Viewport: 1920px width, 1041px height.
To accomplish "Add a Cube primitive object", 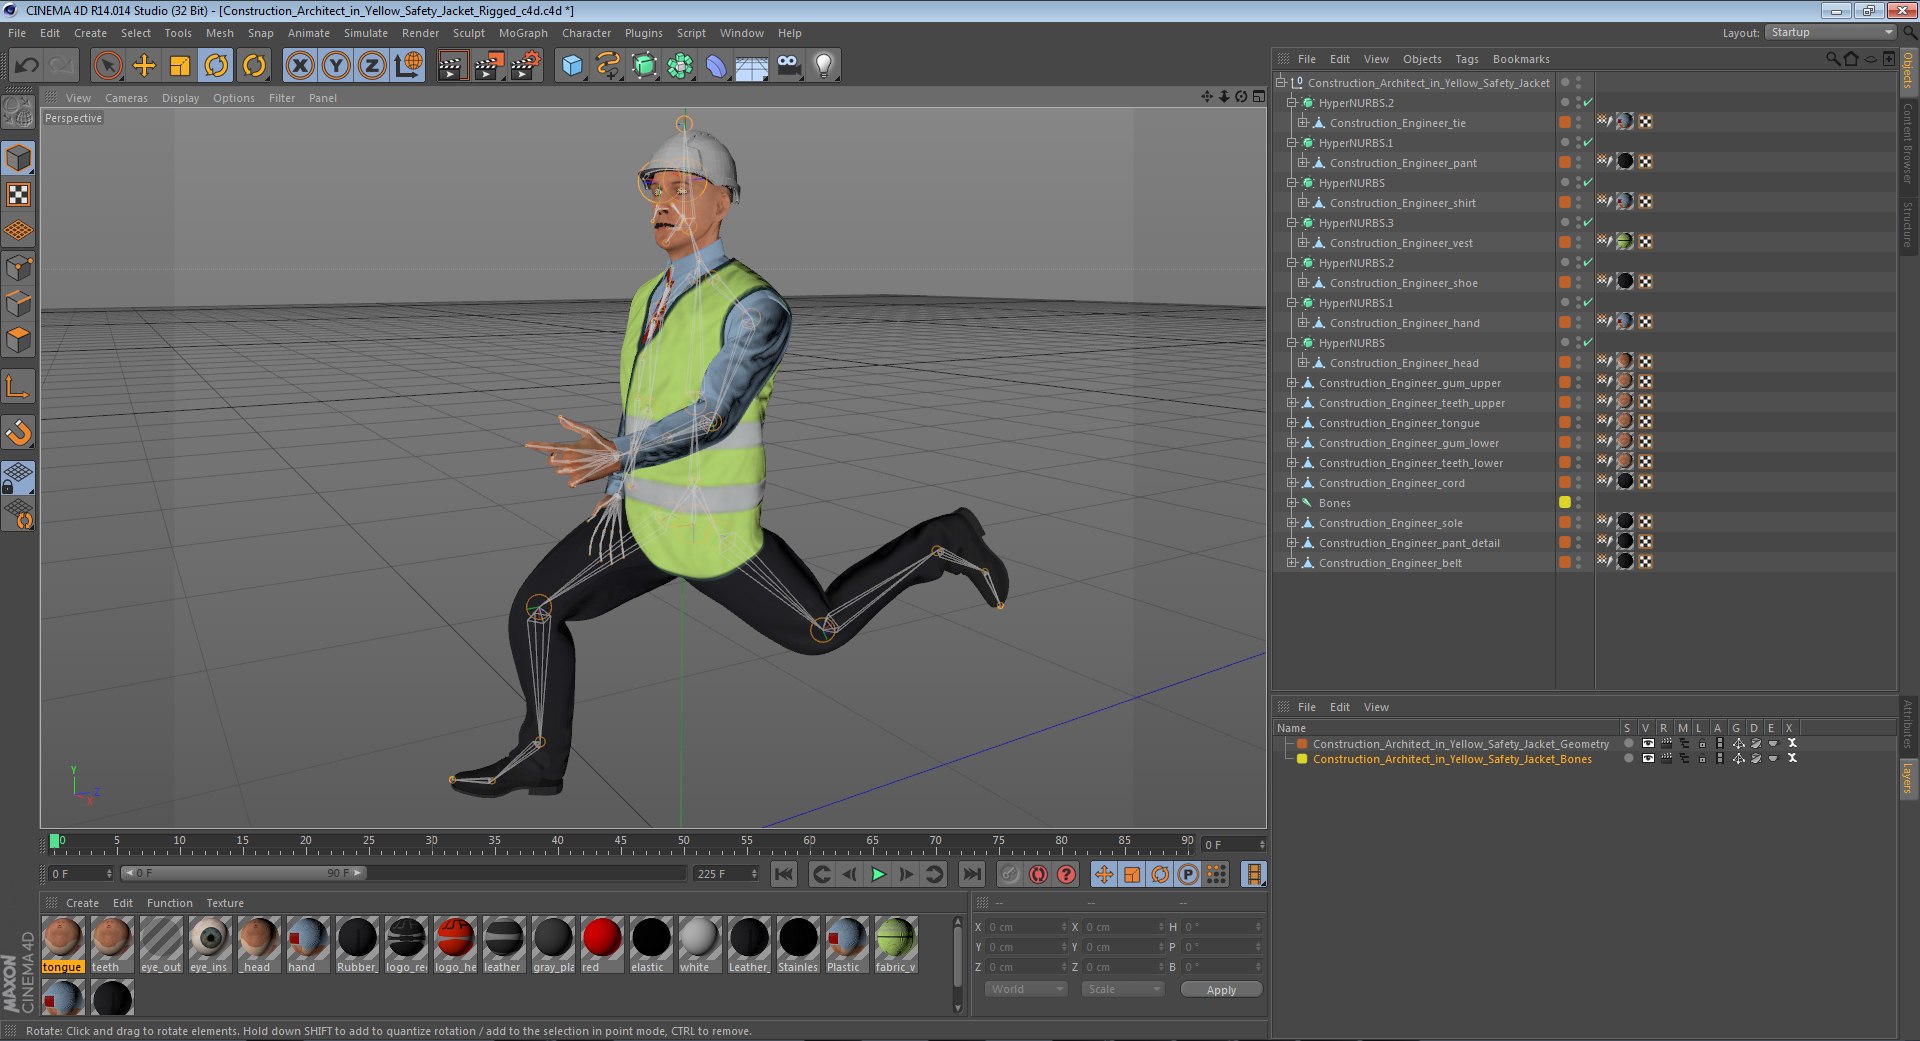I will point(572,66).
